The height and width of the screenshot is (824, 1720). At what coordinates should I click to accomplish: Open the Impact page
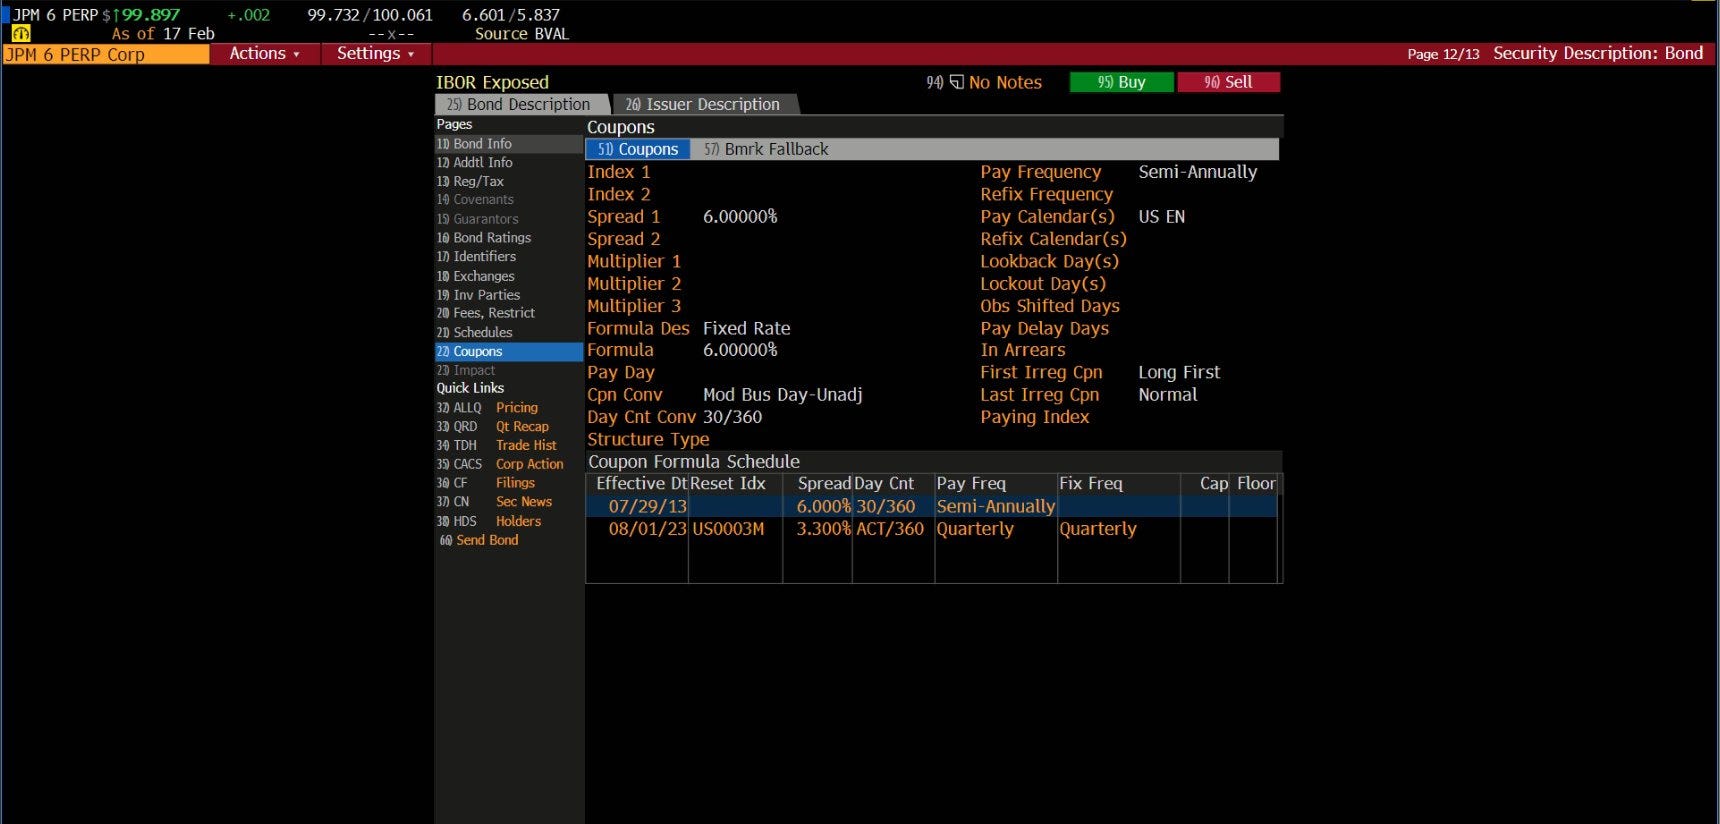pos(508,370)
